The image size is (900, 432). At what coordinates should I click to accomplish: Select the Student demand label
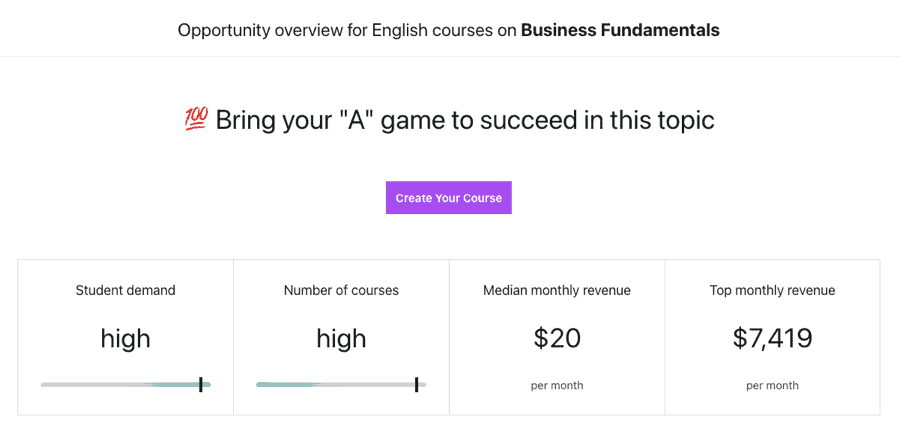125,290
